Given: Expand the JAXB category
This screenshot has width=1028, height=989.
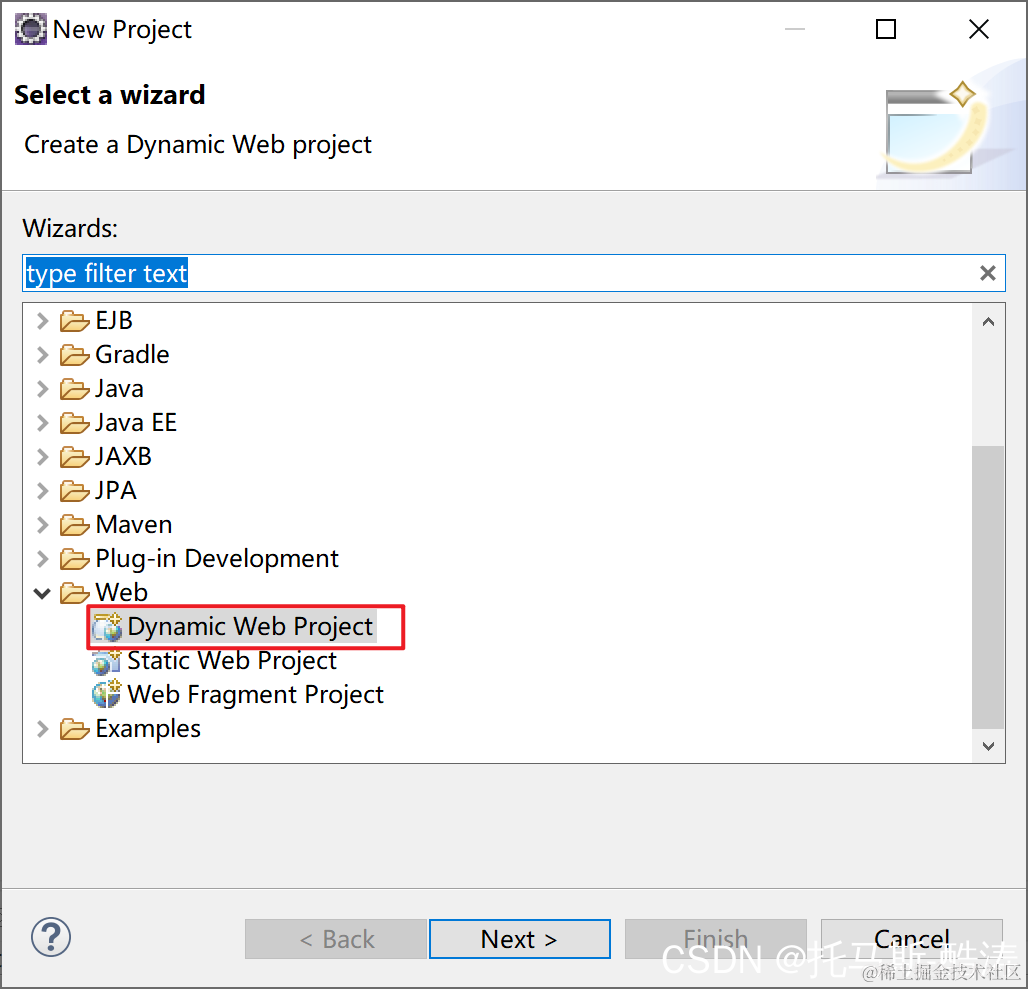Looking at the screenshot, I should tap(43, 457).
